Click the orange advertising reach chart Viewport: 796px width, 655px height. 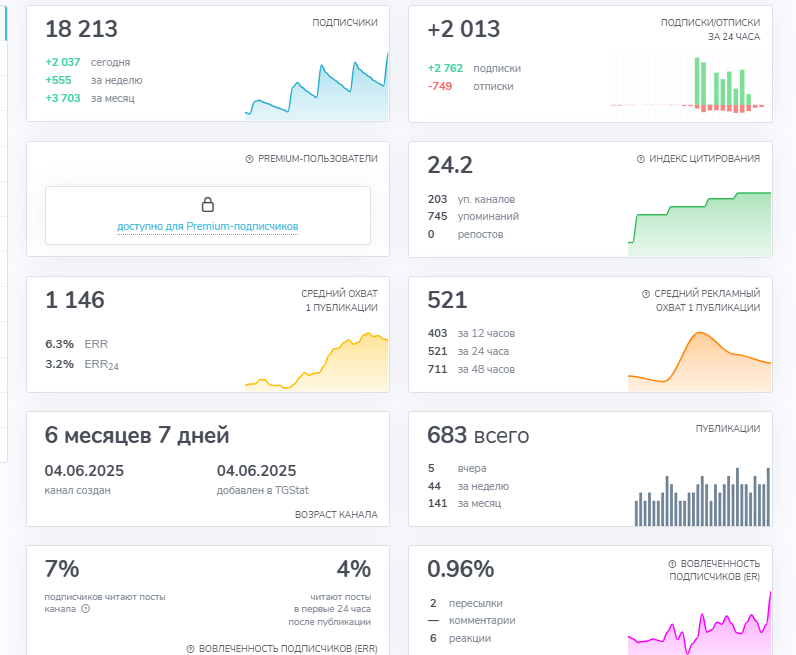click(700, 362)
